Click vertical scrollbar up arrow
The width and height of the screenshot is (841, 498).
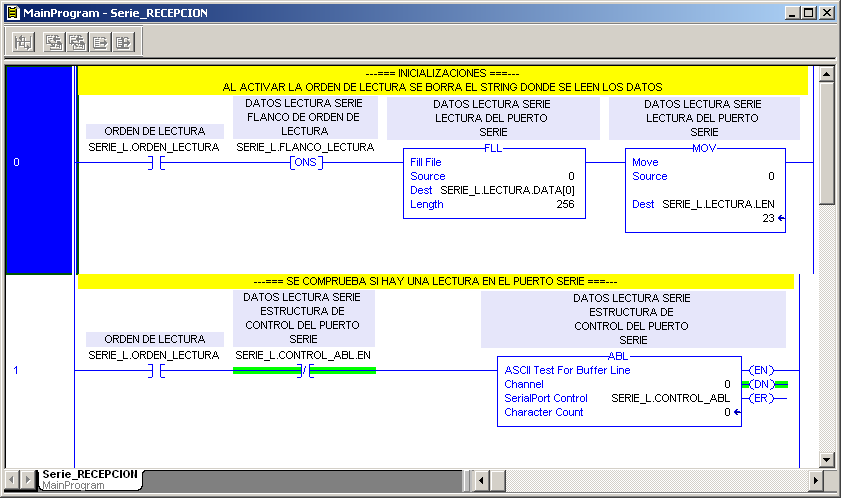click(827, 74)
